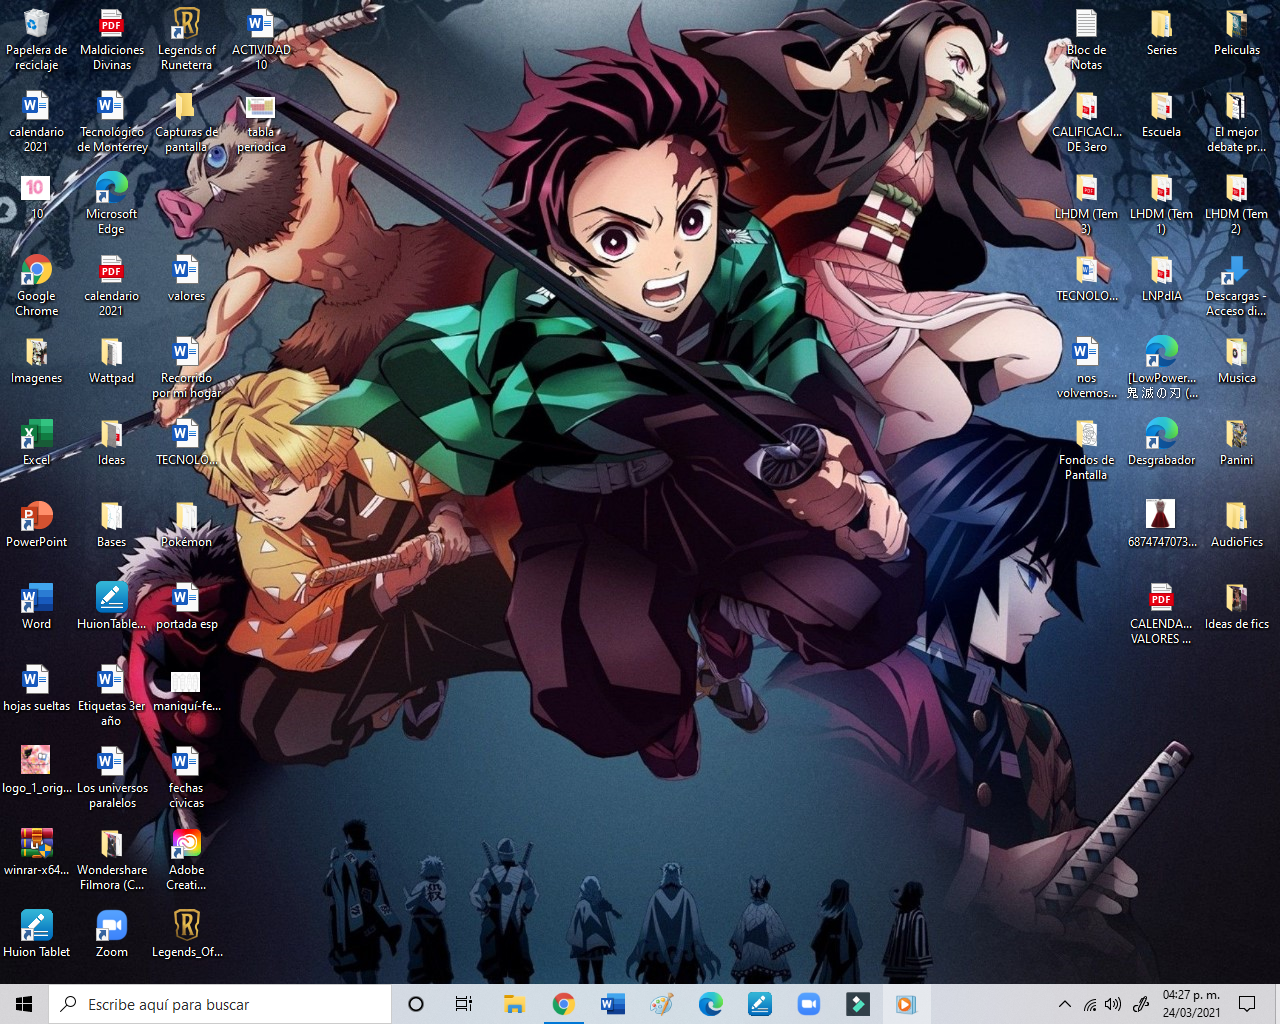The image size is (1280, 1024).
Task: Open Legends_Of installer icon
Action: point(186,934)
